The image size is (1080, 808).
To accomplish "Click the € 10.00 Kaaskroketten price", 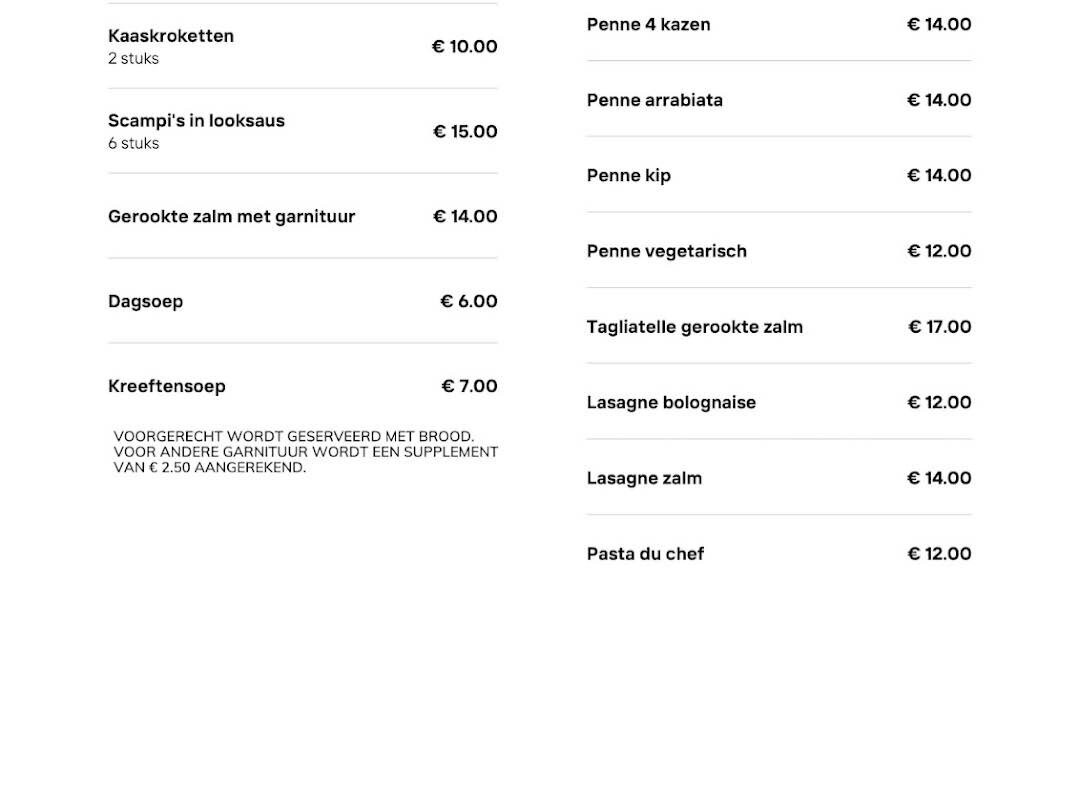I will point(464,47).
